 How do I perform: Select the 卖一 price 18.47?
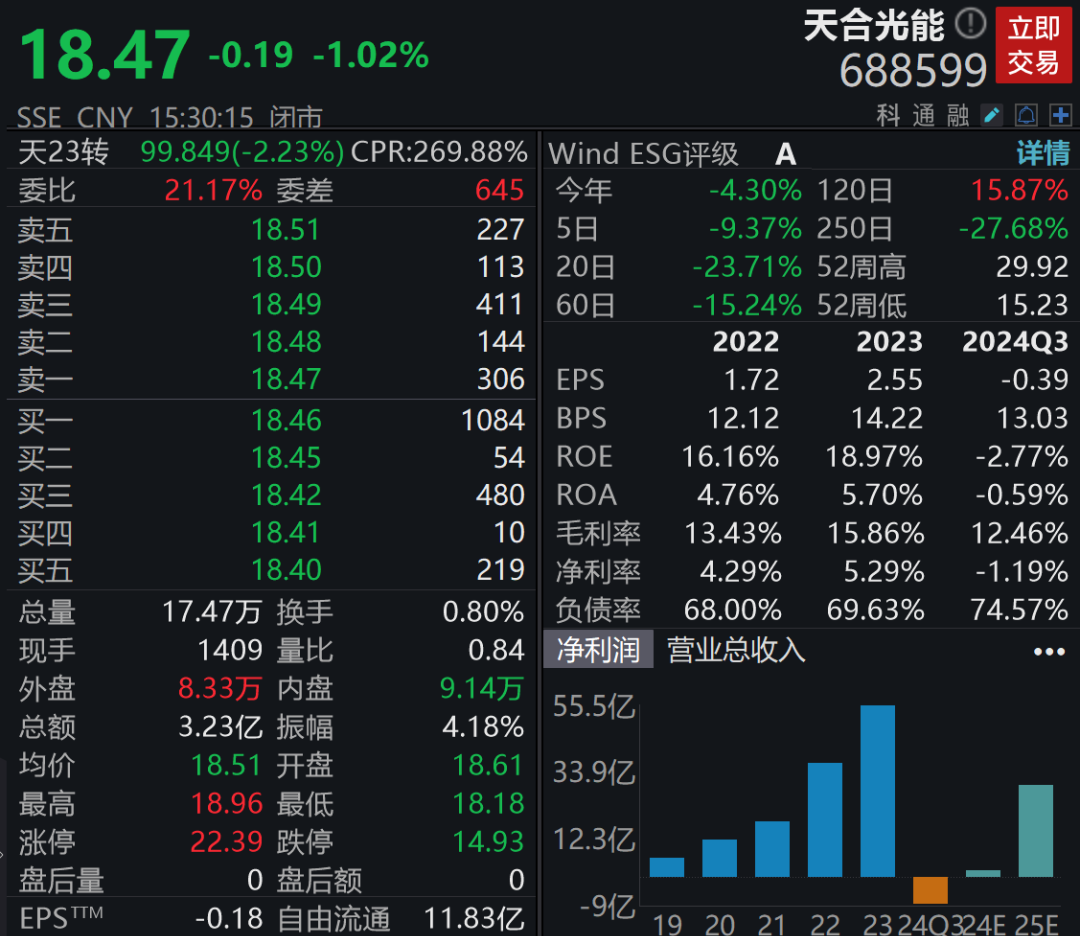click(x=286, y=379)
